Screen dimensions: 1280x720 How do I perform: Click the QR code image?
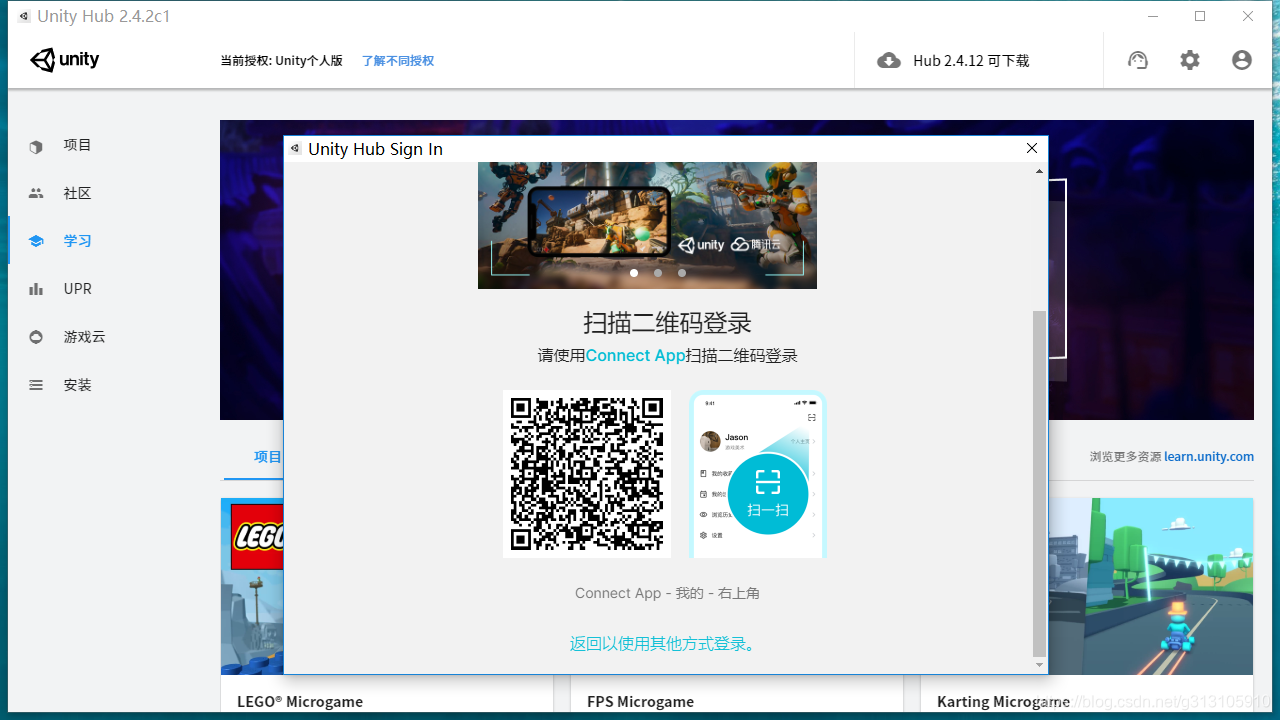coord(587,474)
